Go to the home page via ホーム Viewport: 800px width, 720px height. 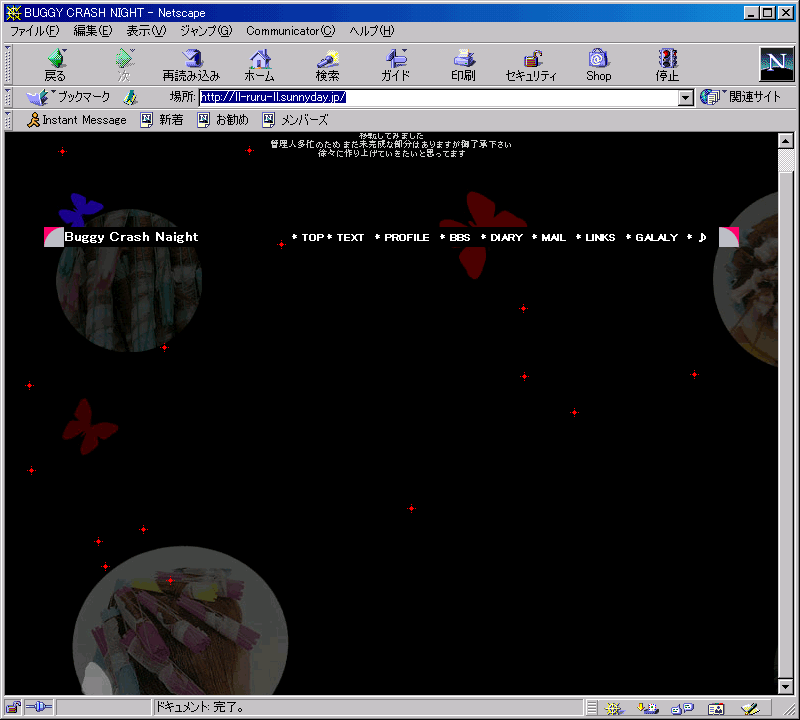click(x=260, y=65)
